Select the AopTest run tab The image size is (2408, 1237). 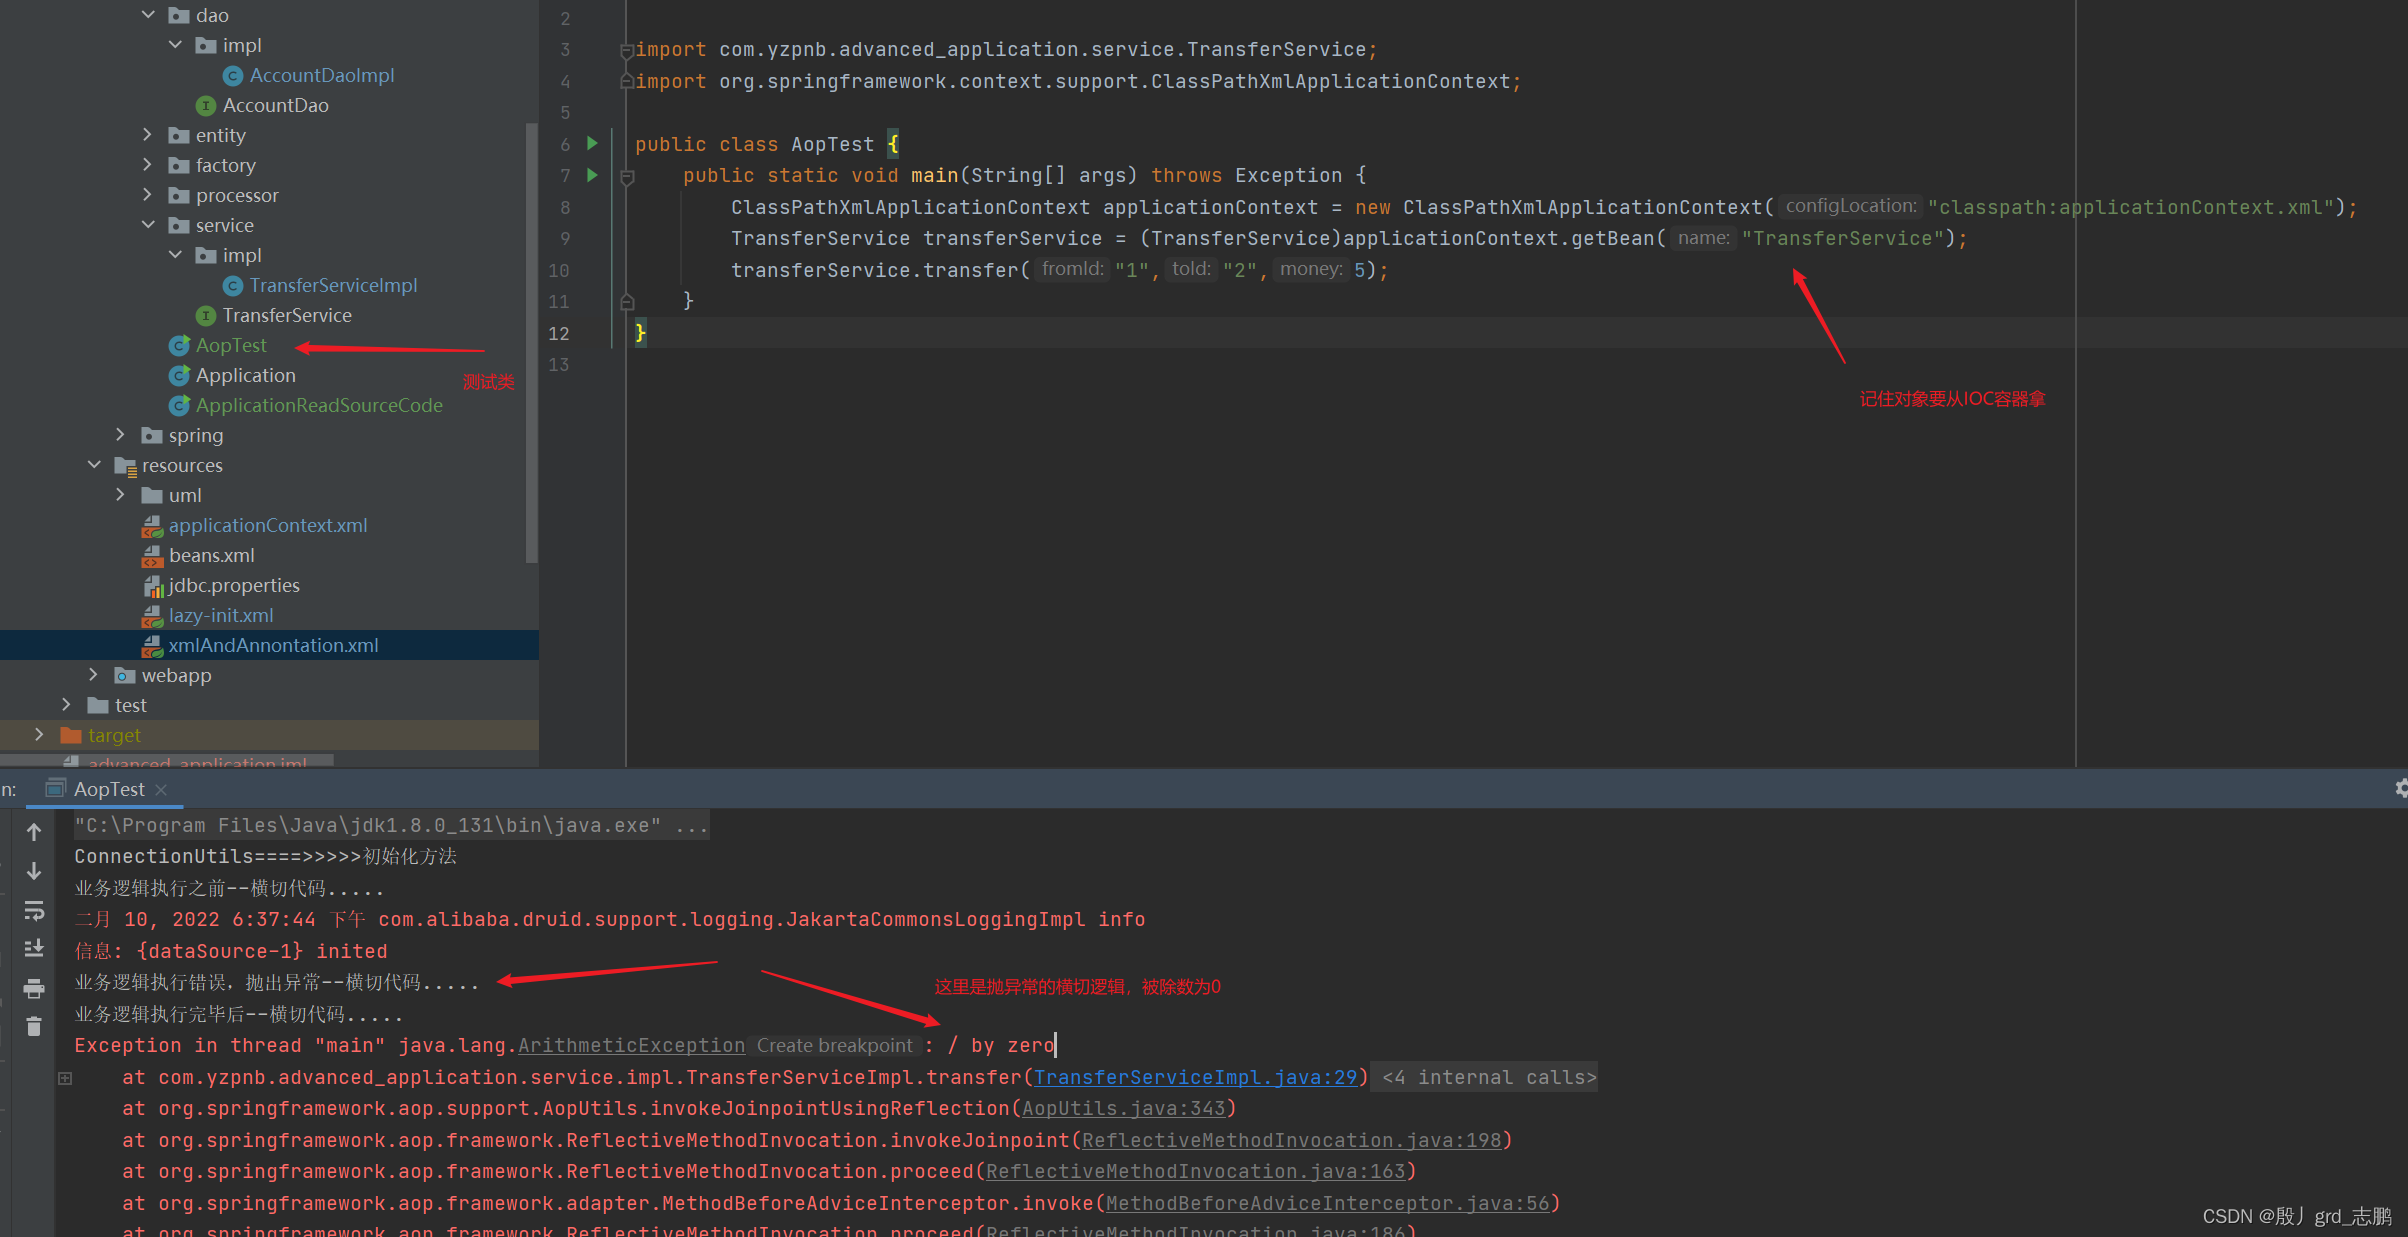[108, 789]
